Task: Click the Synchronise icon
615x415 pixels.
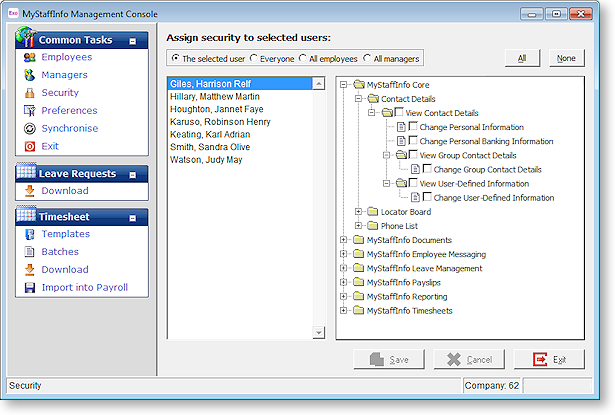Action: click(28, 129)
